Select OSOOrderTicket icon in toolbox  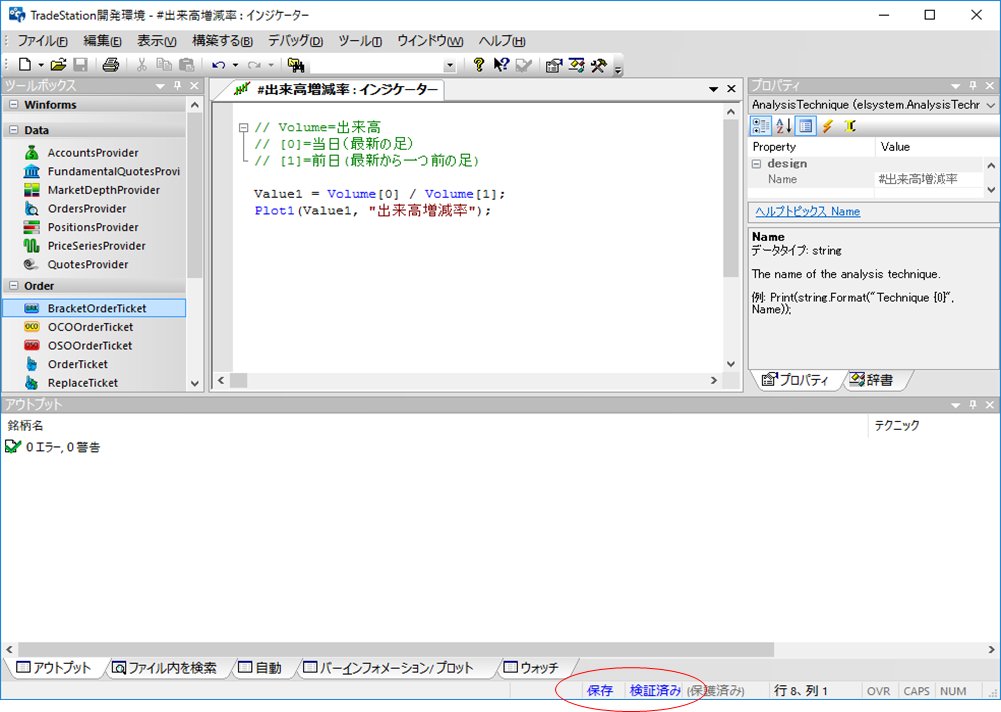click(31, 345)
